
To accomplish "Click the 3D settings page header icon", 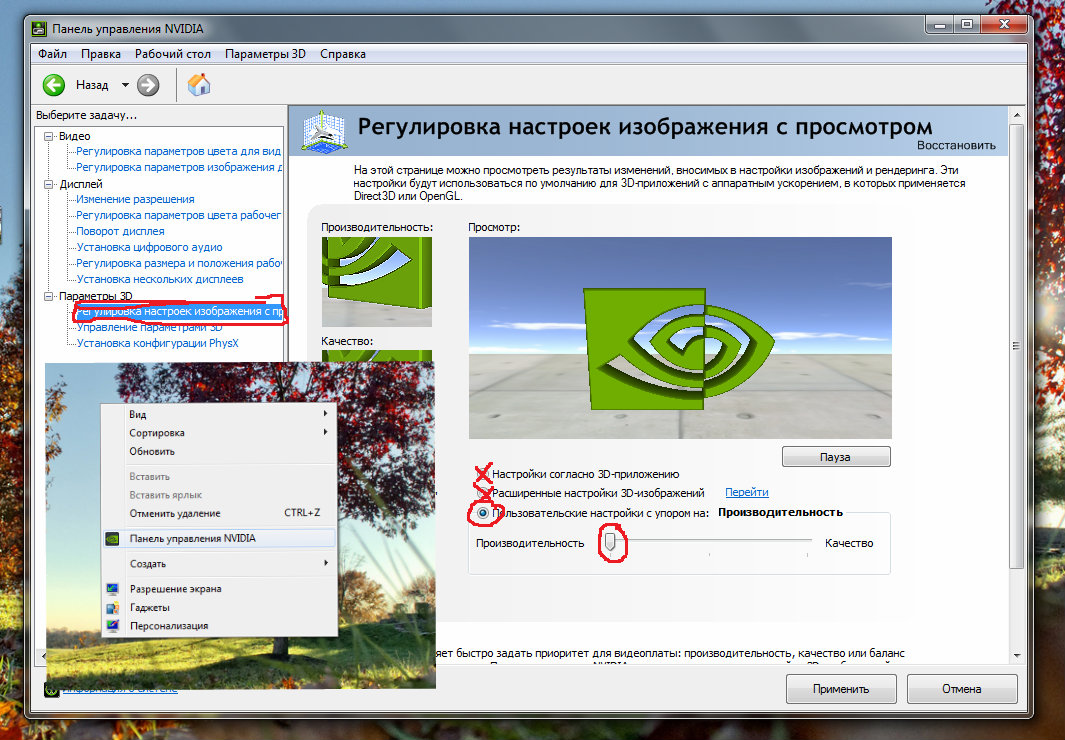I will pos(324,130).
